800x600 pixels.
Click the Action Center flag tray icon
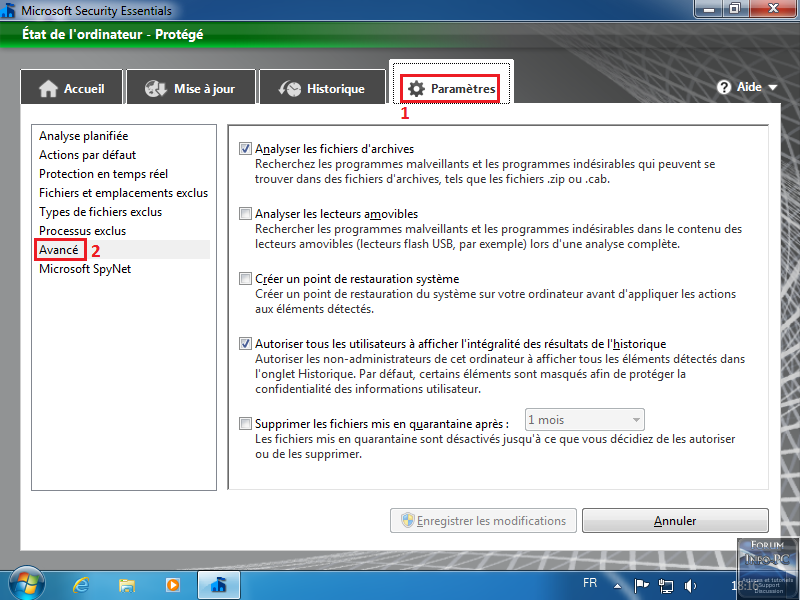[x=641, y=585]
